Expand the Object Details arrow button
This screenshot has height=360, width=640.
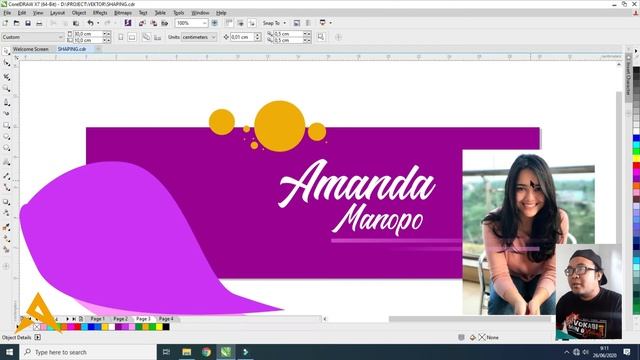click(38, 337)
